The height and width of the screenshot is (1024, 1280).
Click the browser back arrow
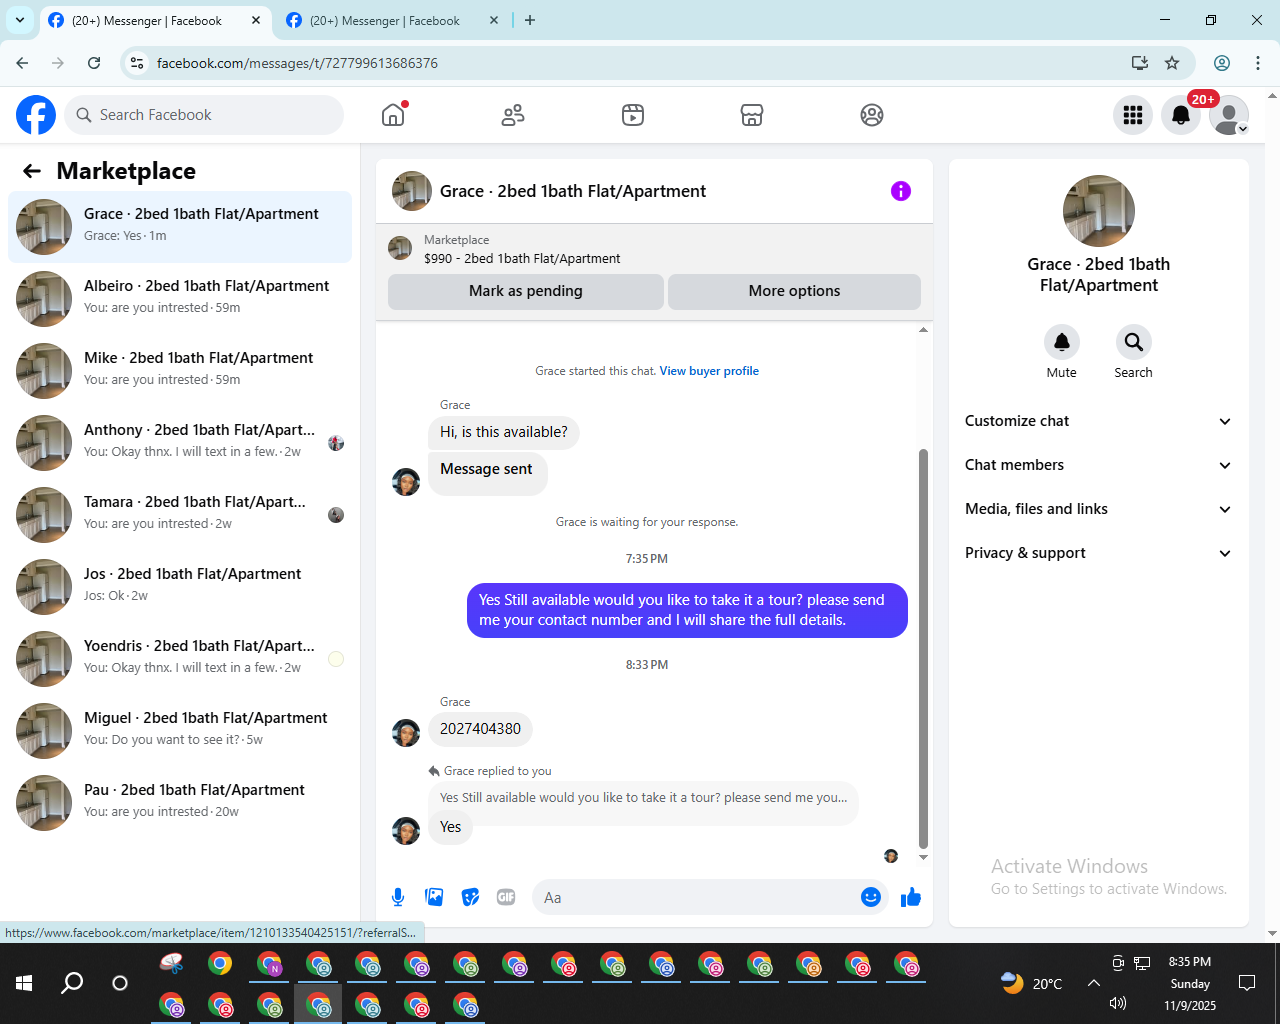point(22,63)
